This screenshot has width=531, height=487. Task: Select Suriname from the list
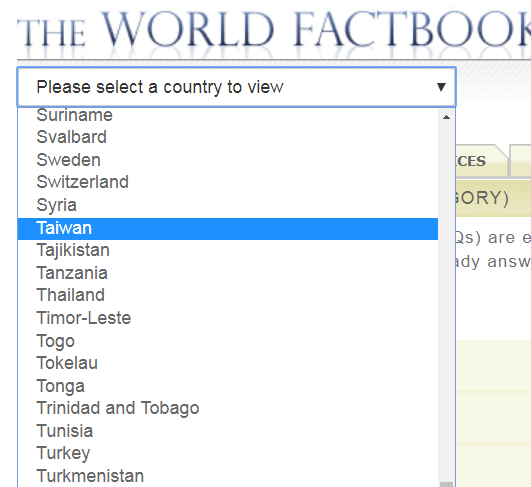pos(228,115)
